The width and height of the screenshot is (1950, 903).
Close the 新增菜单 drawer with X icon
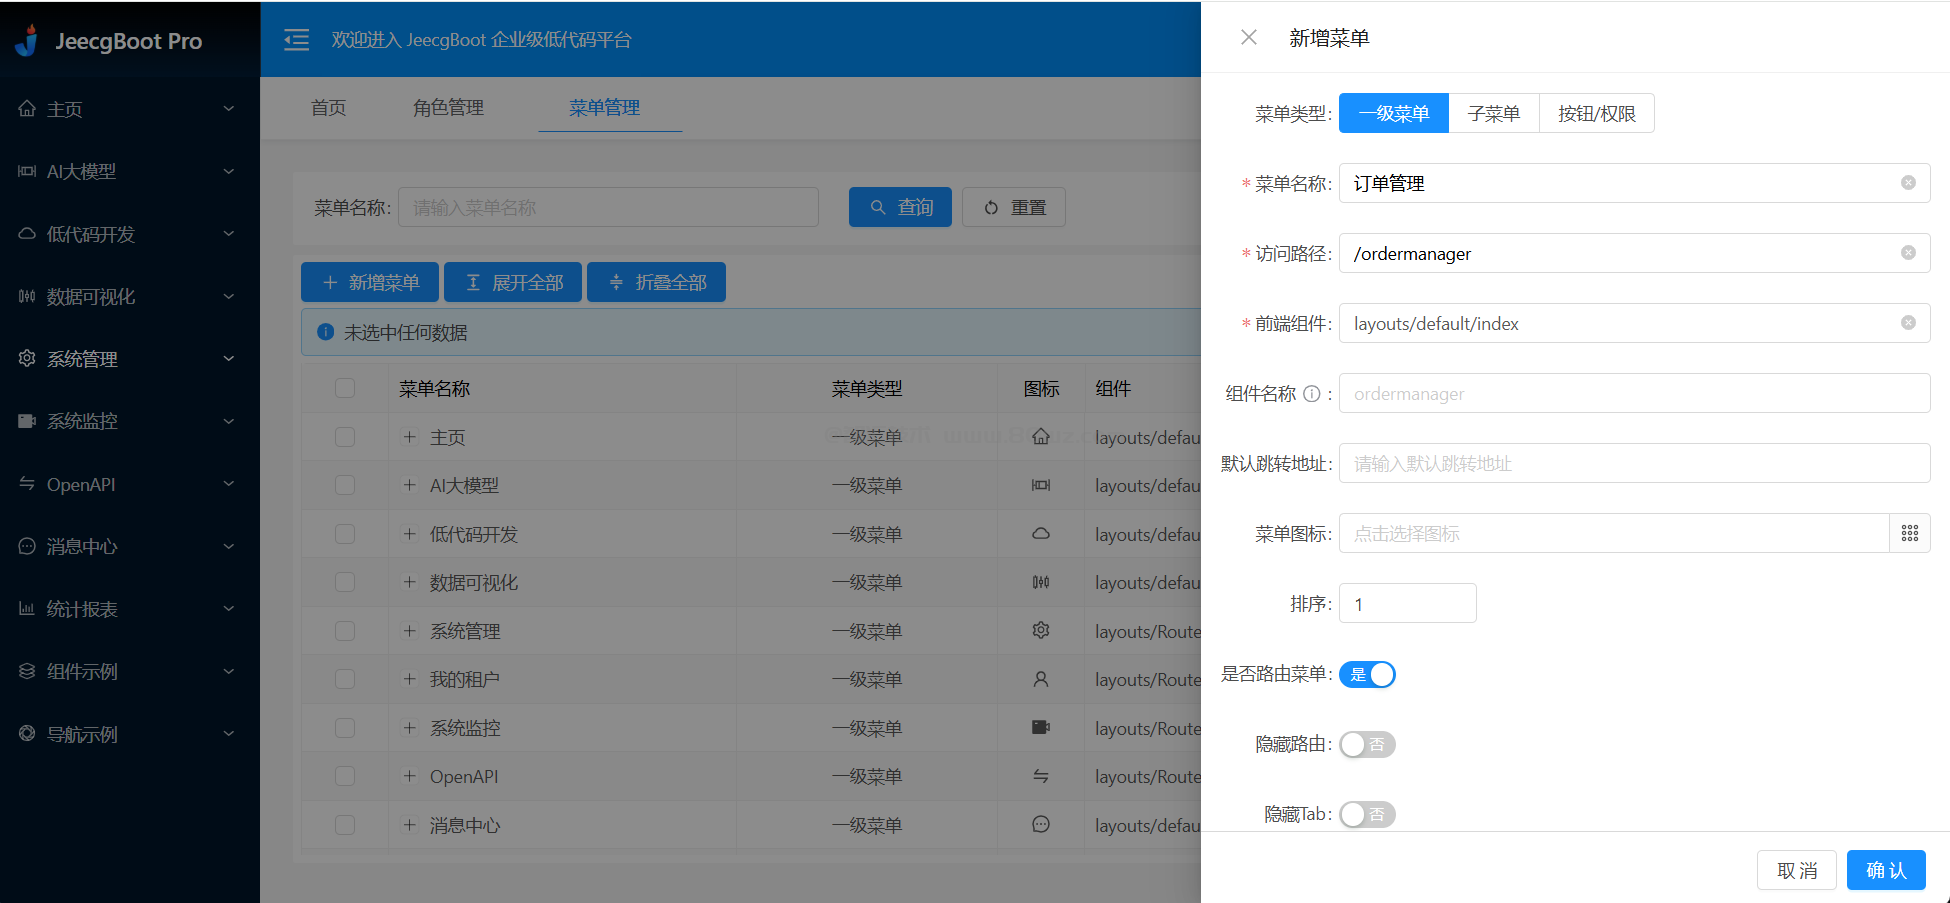click(x=1249, y=38)
